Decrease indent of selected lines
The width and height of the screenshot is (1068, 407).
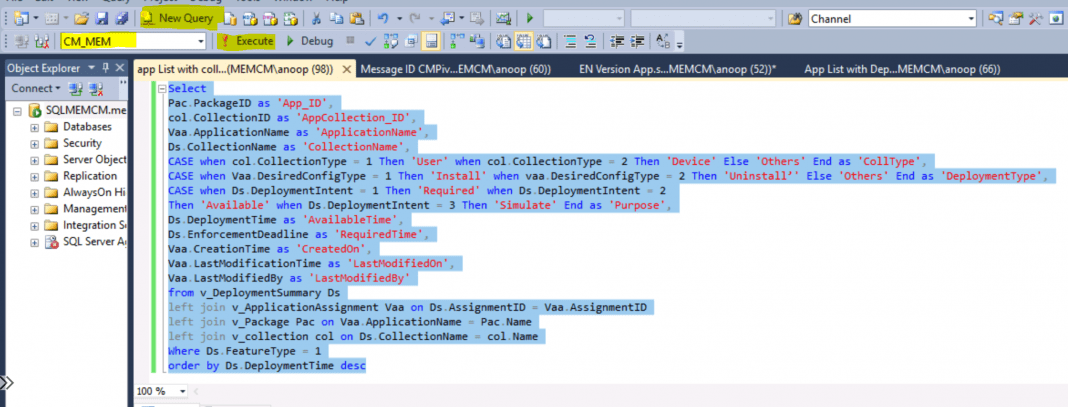617,41
